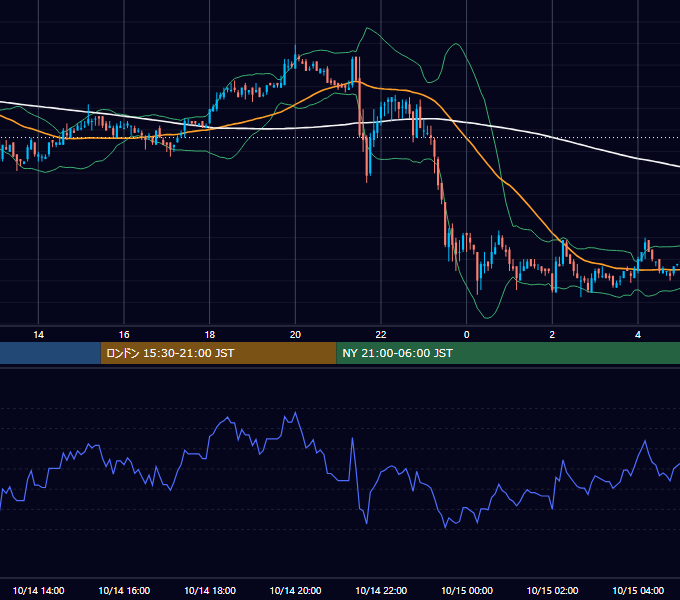Click the '16' hour axis label
The width and height of the screenshot is (680, 600).
click(x=124, y=335)
